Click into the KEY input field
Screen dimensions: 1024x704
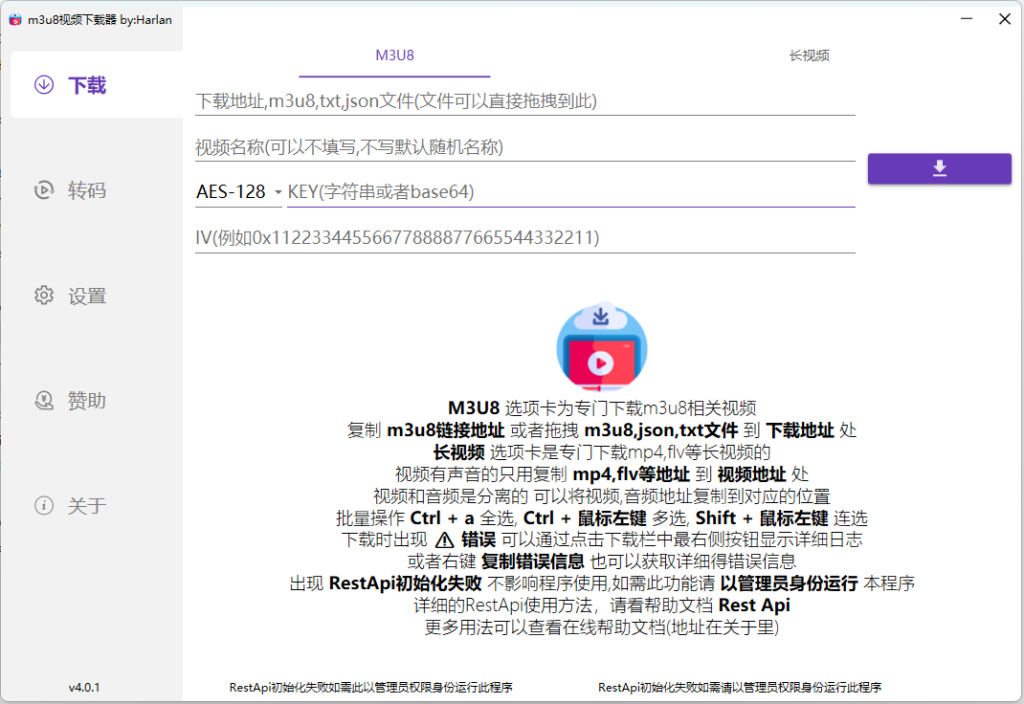[570, 191]
